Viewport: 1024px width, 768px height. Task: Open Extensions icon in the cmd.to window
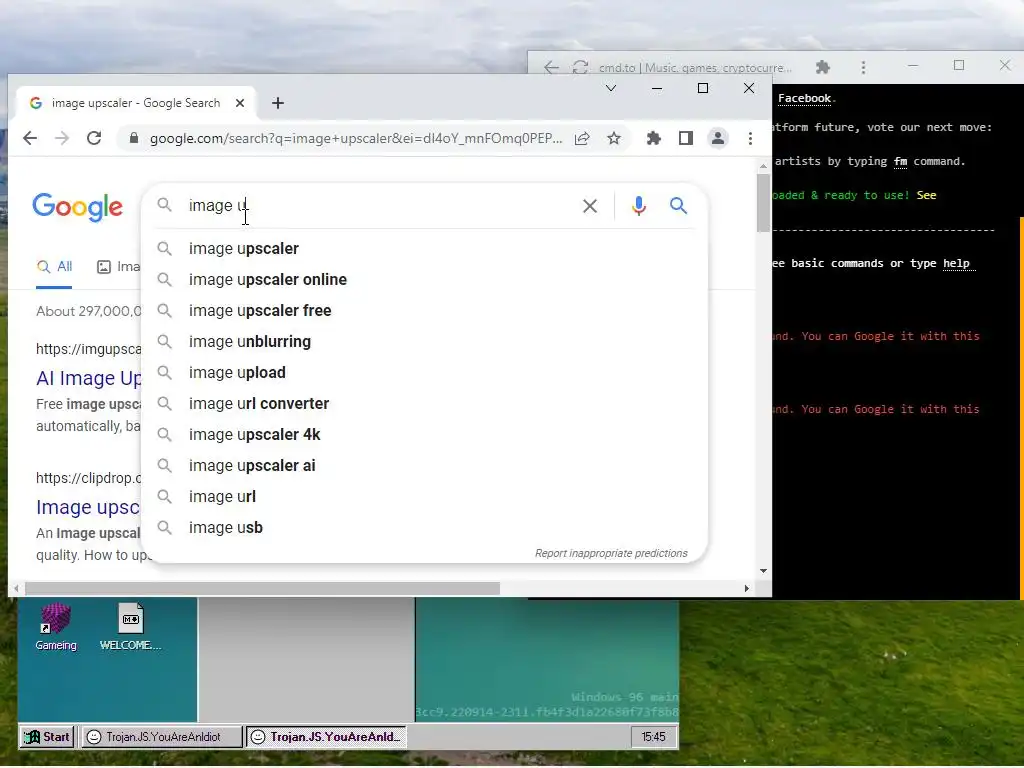click(823, 67)
